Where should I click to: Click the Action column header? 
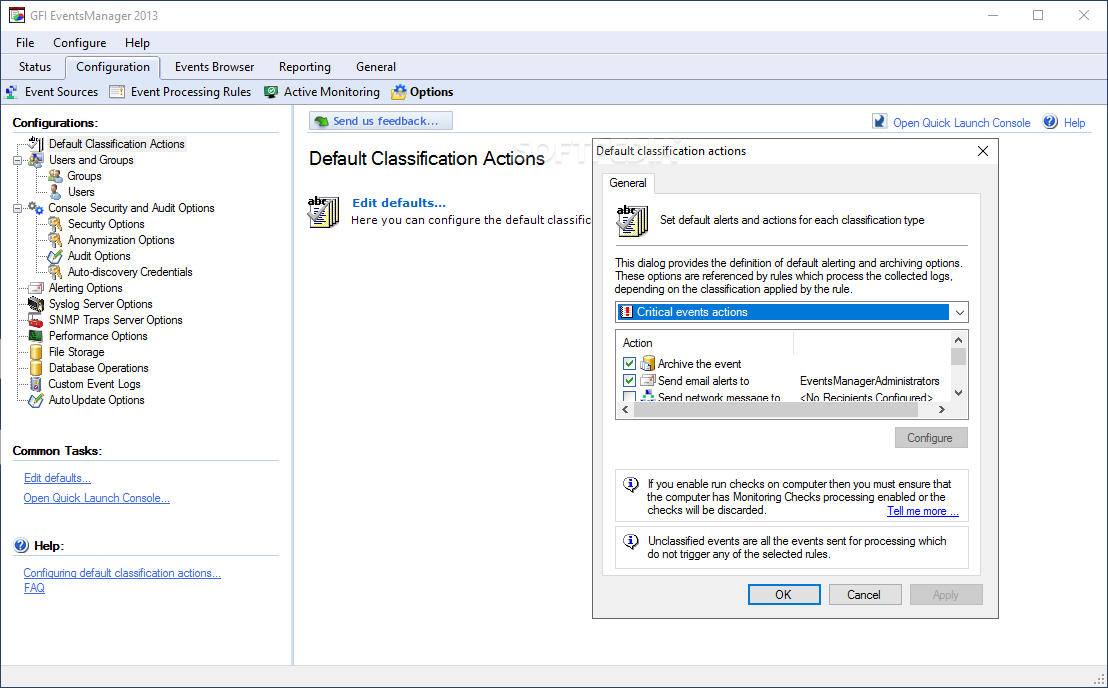point(705,343)
